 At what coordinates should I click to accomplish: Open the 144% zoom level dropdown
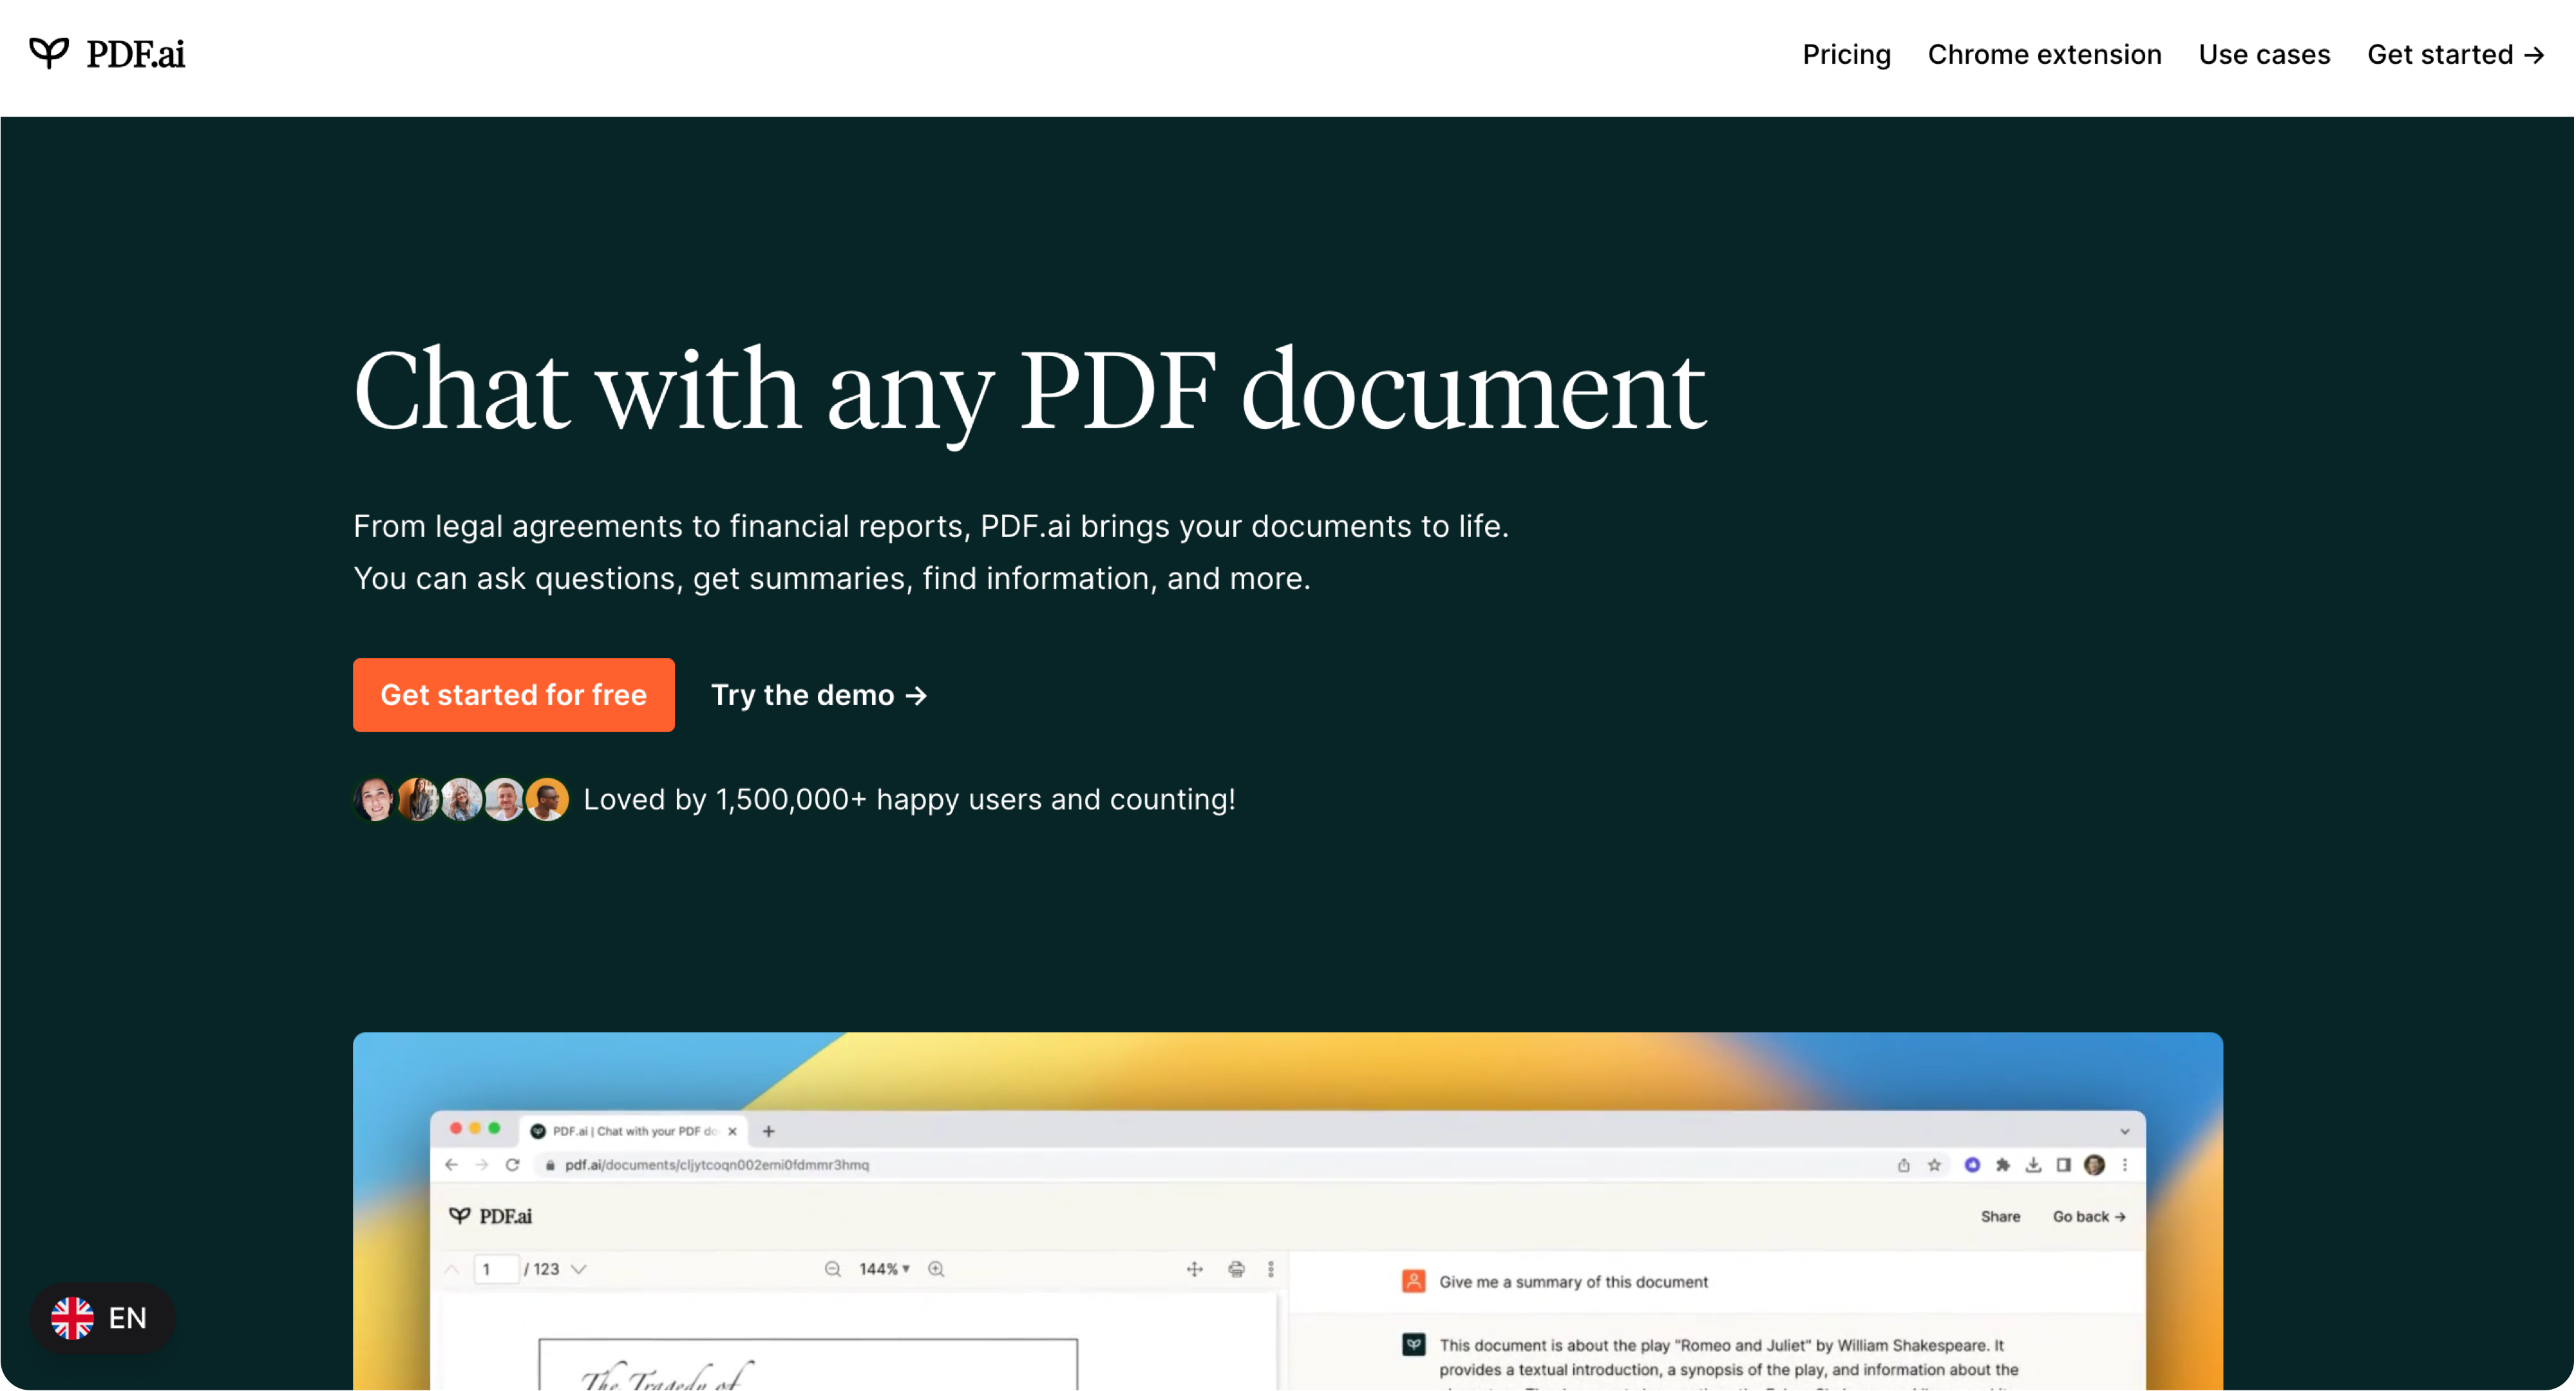tap(884, 1269)
